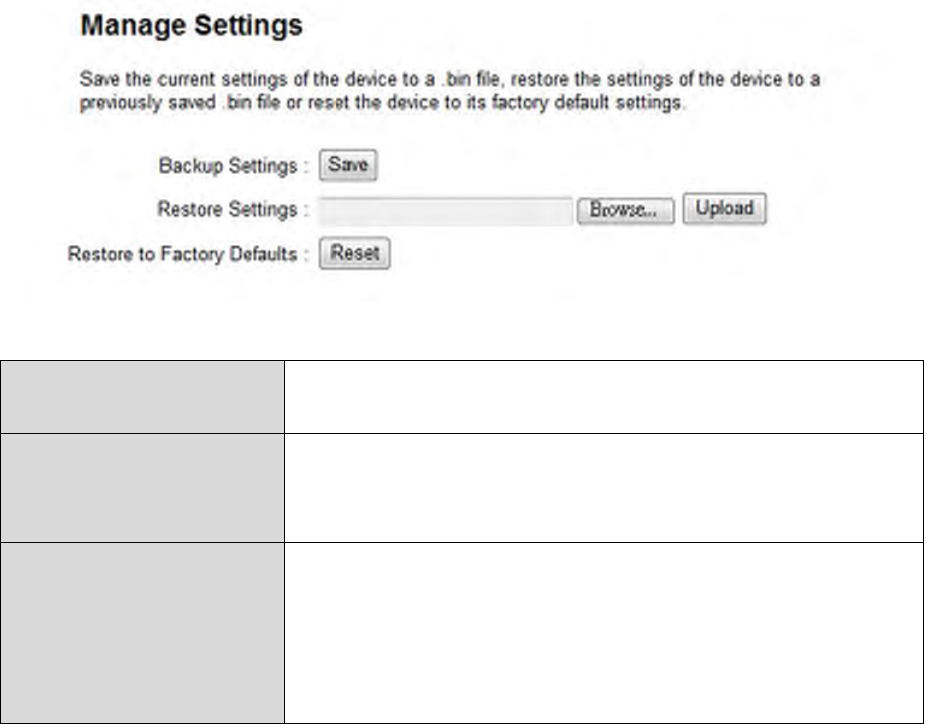Click the Restore Settings label

228,210
